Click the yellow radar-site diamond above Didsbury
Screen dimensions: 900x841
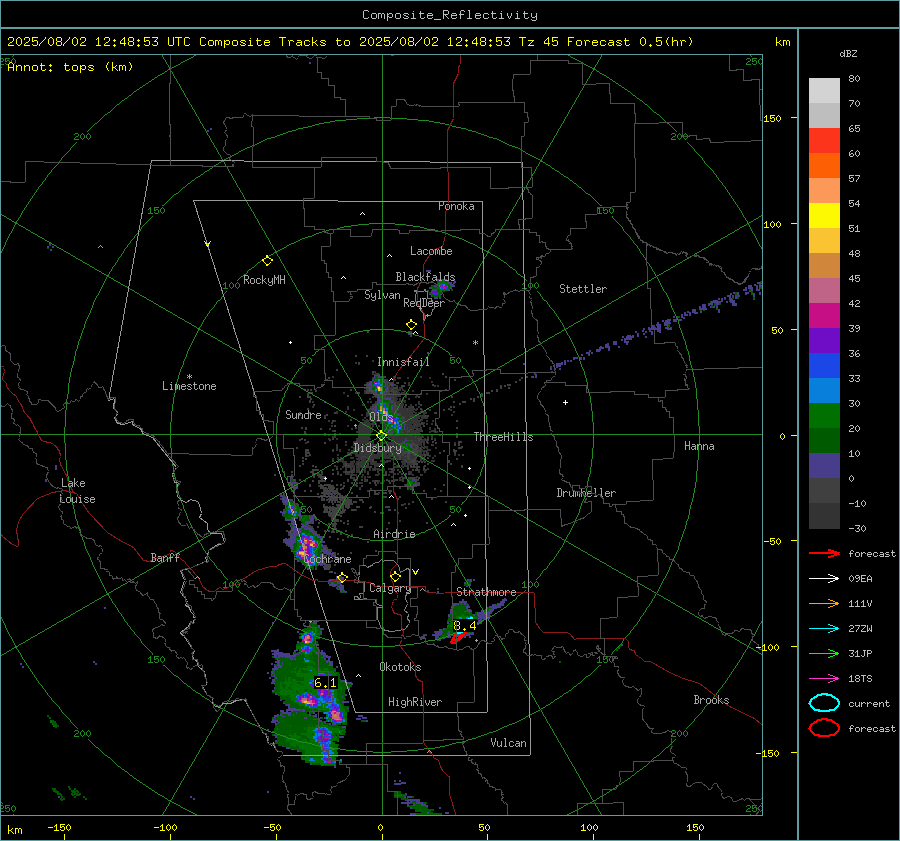click(x=381, y=436)
